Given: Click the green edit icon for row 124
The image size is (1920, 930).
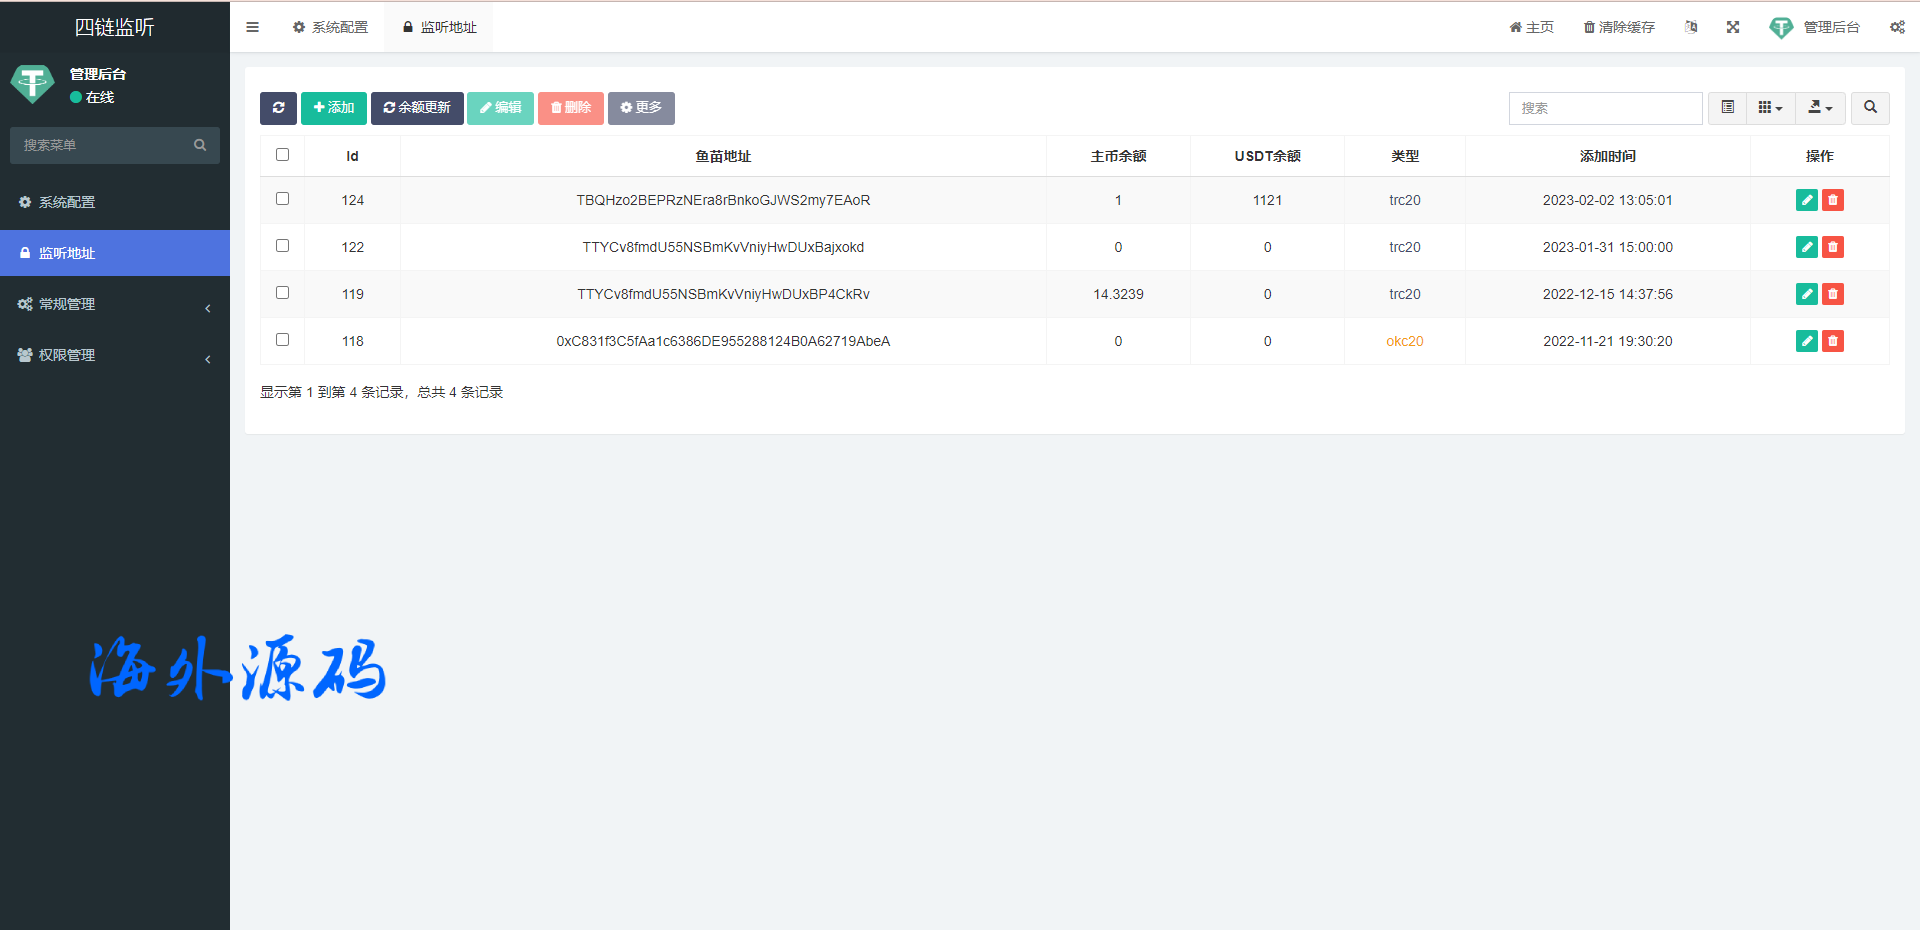Looking at the screenshot, I should point(1806,200).
